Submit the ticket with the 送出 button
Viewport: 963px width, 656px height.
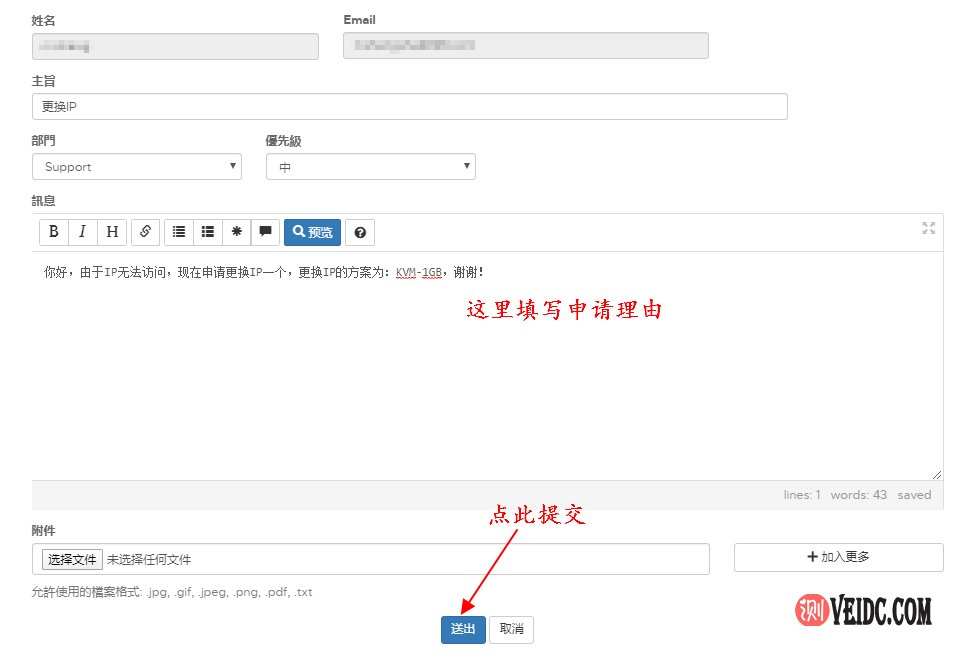pyautogui.click(x=463, y=629)
